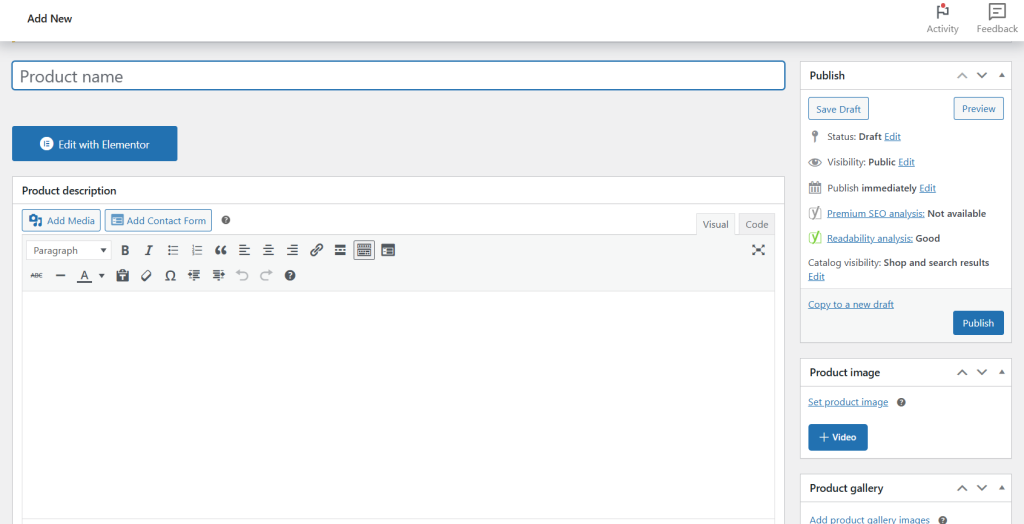The height and width of the screenshot is (524, 1024).
Task: Edit the publish immediately schedule
Action: coord(927,188)
